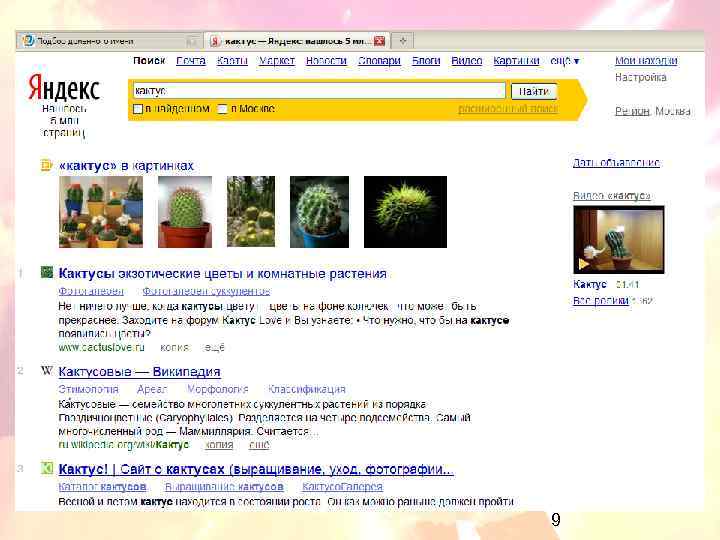Open the Фотоальбомы суккулентов sublink
The height and width of the screenshot is (540, 720).
206,291
